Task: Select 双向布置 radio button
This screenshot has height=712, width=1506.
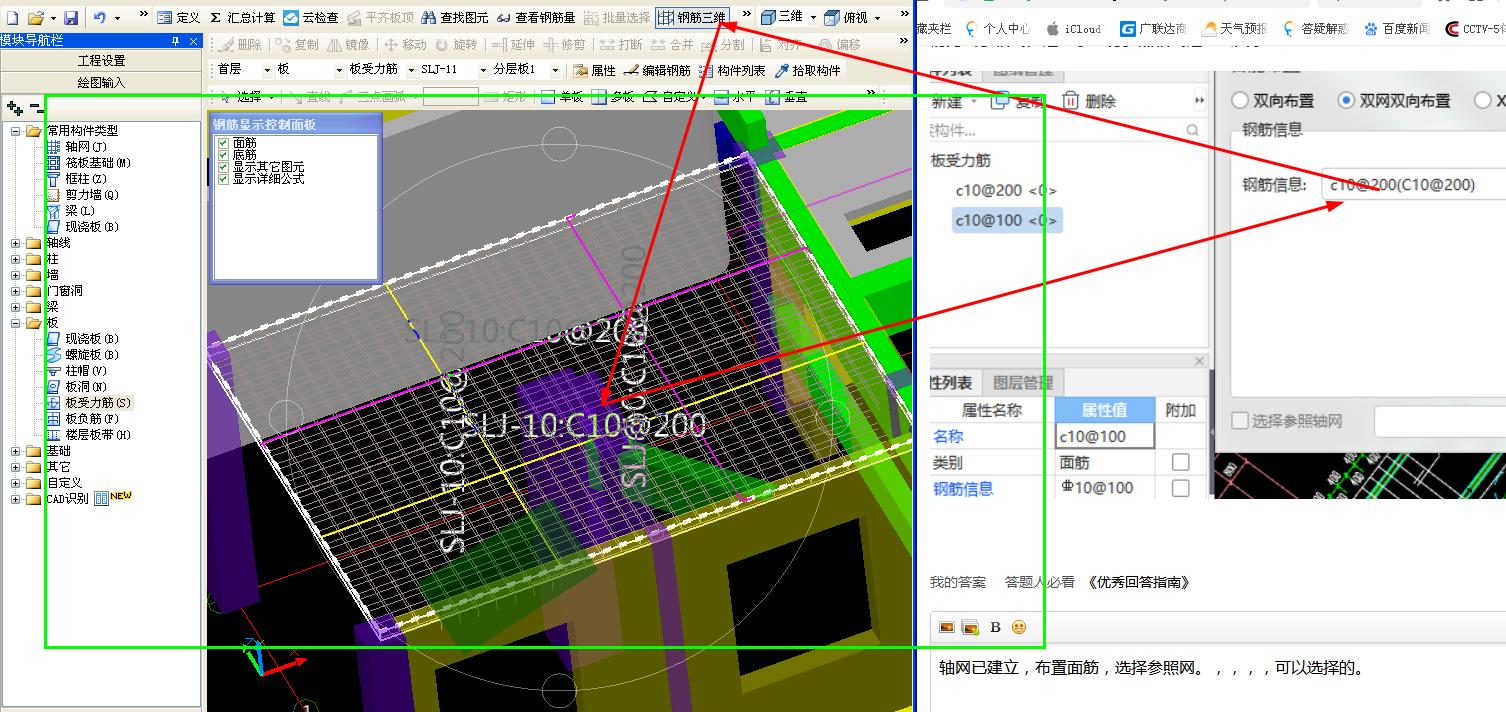Action: [1240, 100]
